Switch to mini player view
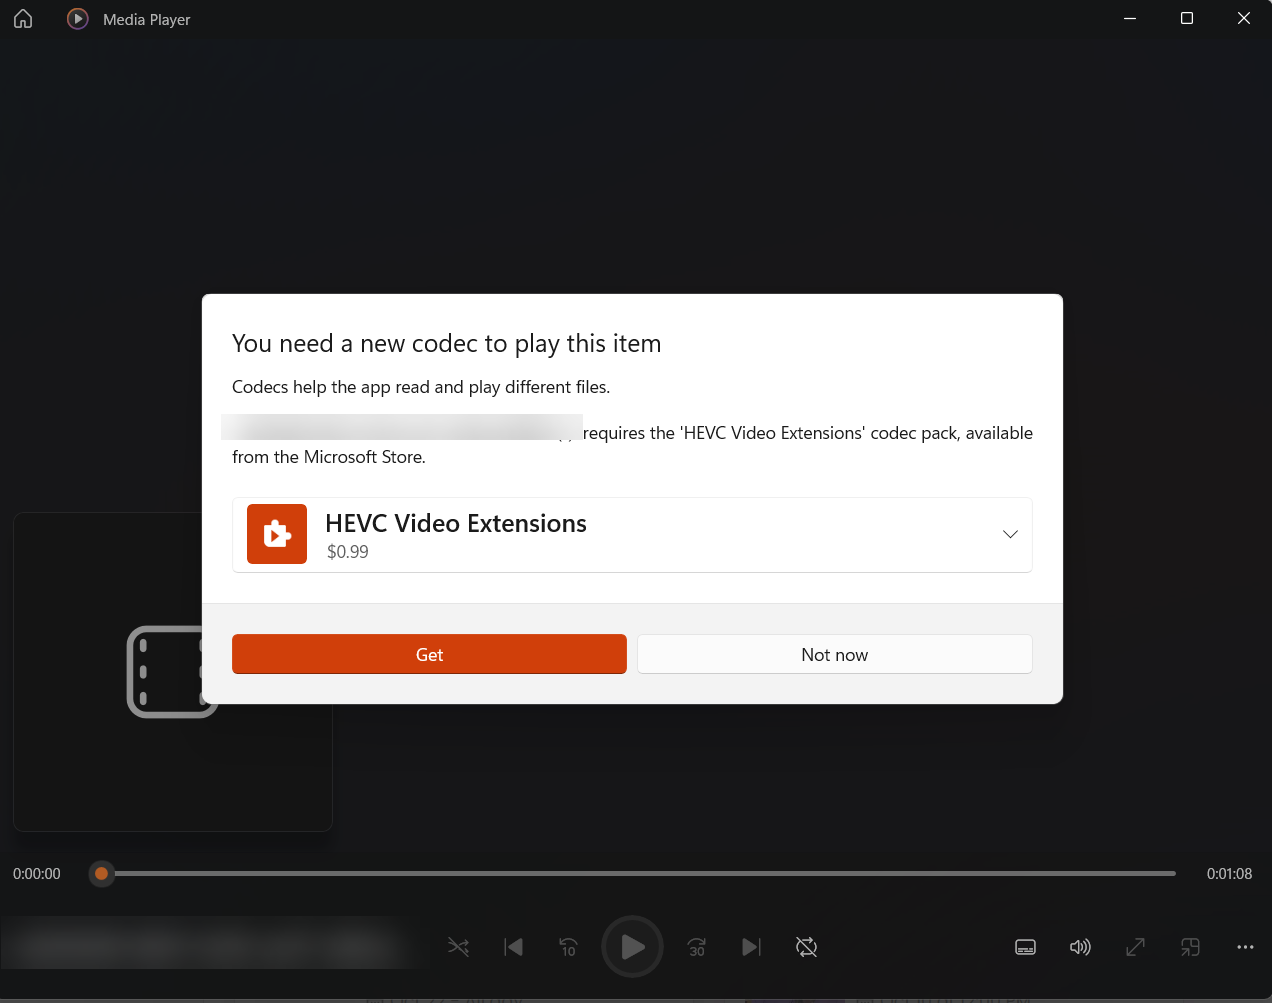 (1190, 947)
